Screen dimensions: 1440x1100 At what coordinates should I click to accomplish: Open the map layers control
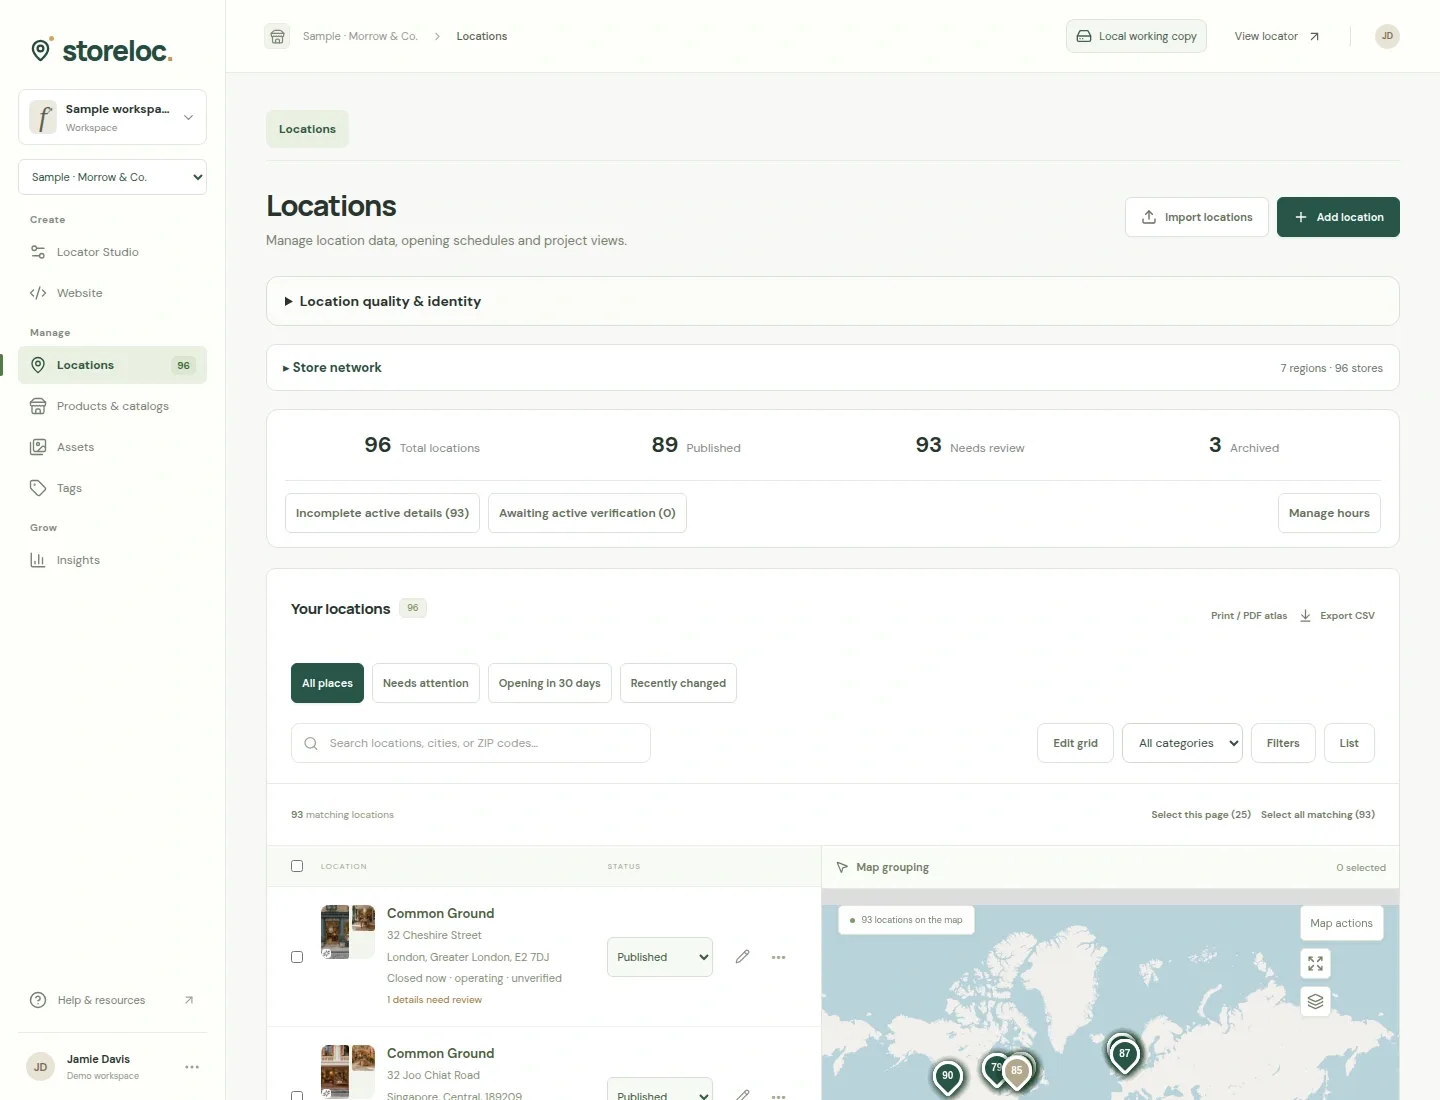coord(1315,1001)
